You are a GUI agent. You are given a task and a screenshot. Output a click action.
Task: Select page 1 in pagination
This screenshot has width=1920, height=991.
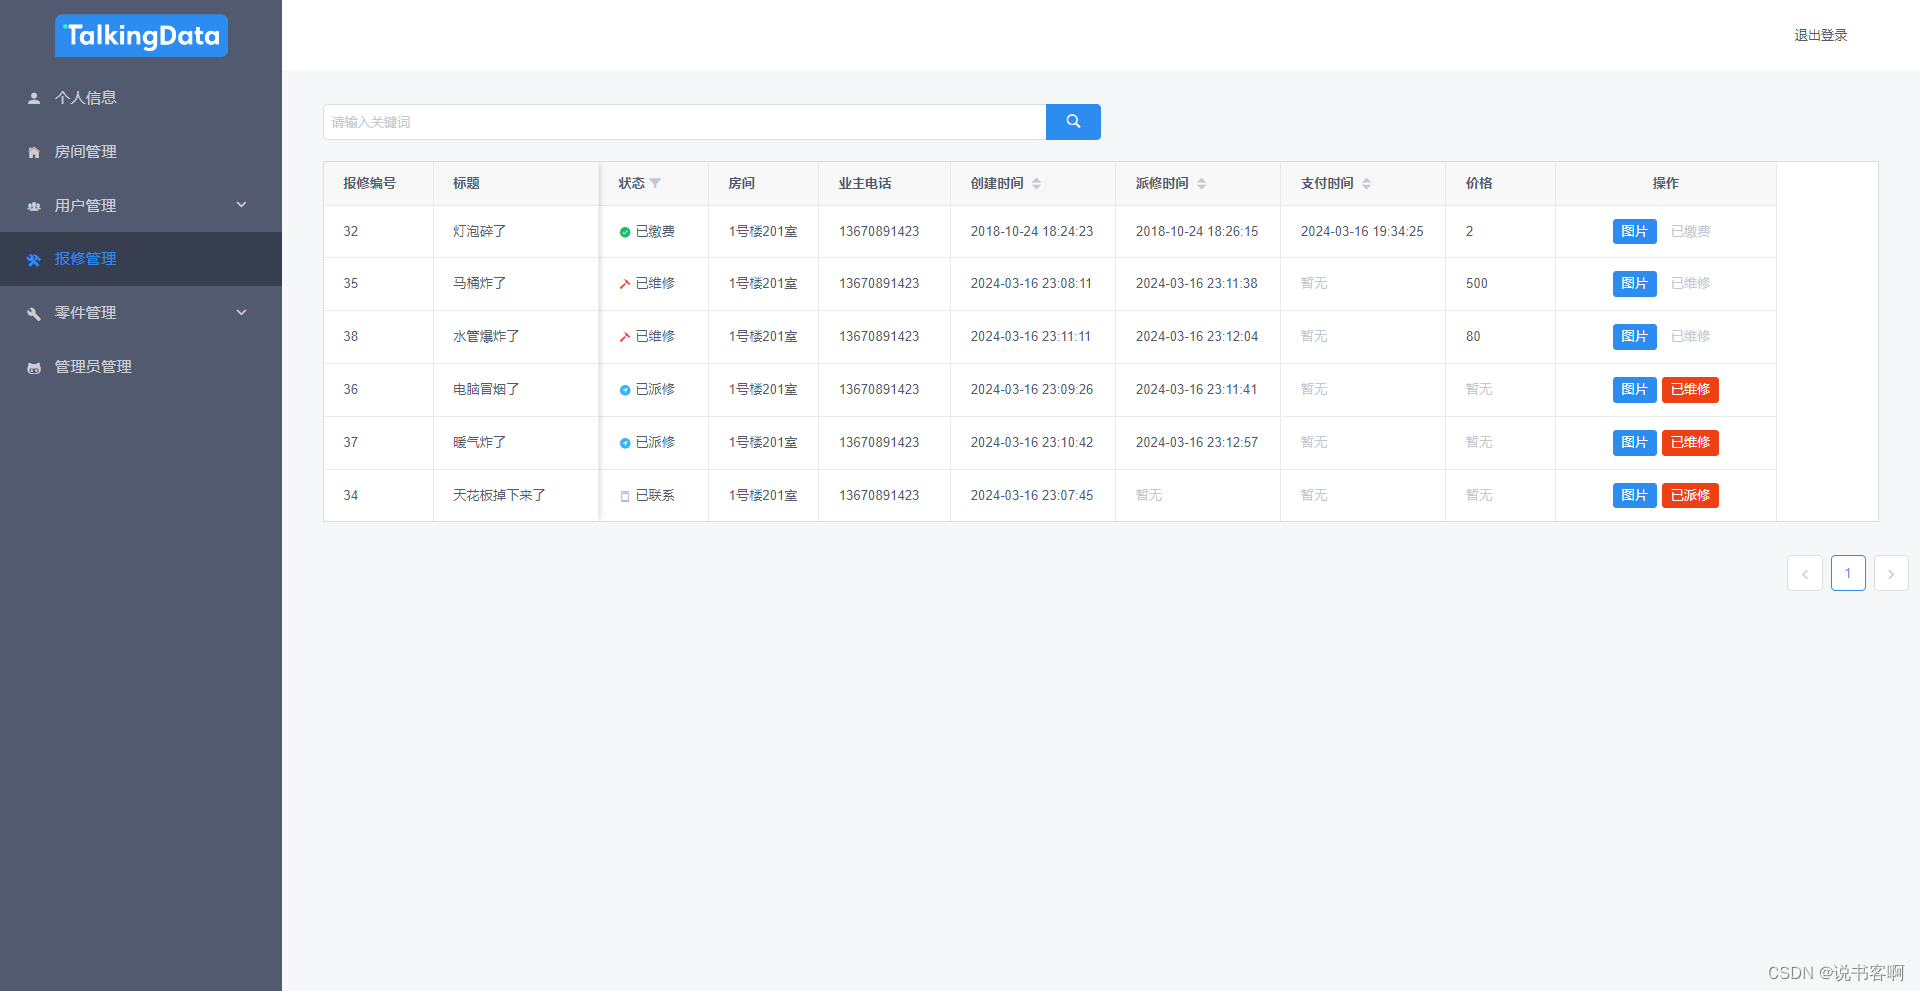pyautogui.click(x=1848, y=573)
